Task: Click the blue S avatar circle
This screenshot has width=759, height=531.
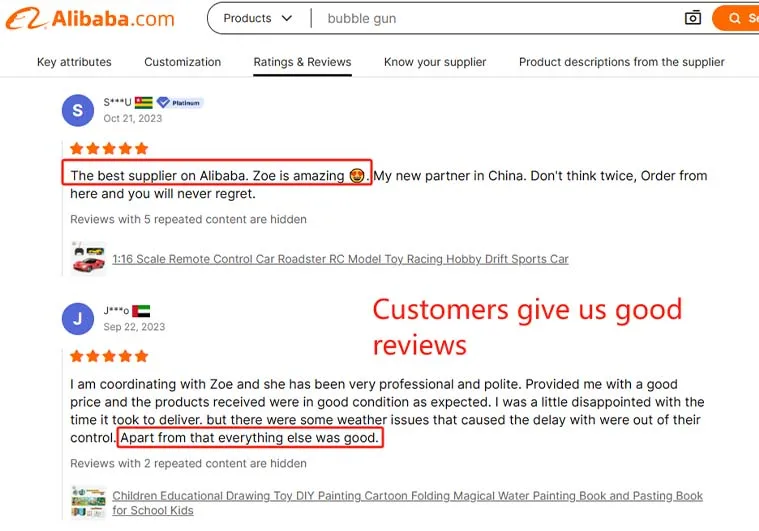Action: click(78, 110)
